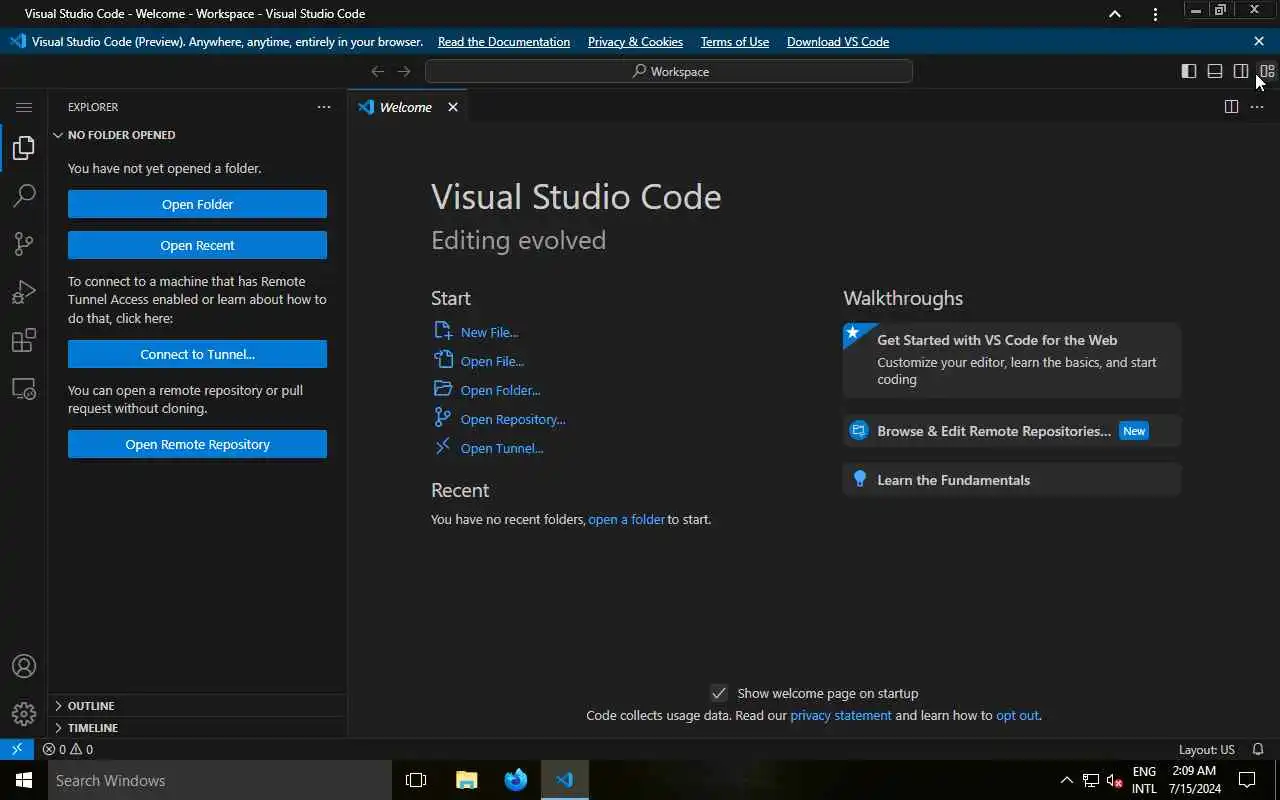Screen dimensions: 1280x800
Task: Select the Welcome editor tab
Action: click(406, 107)
